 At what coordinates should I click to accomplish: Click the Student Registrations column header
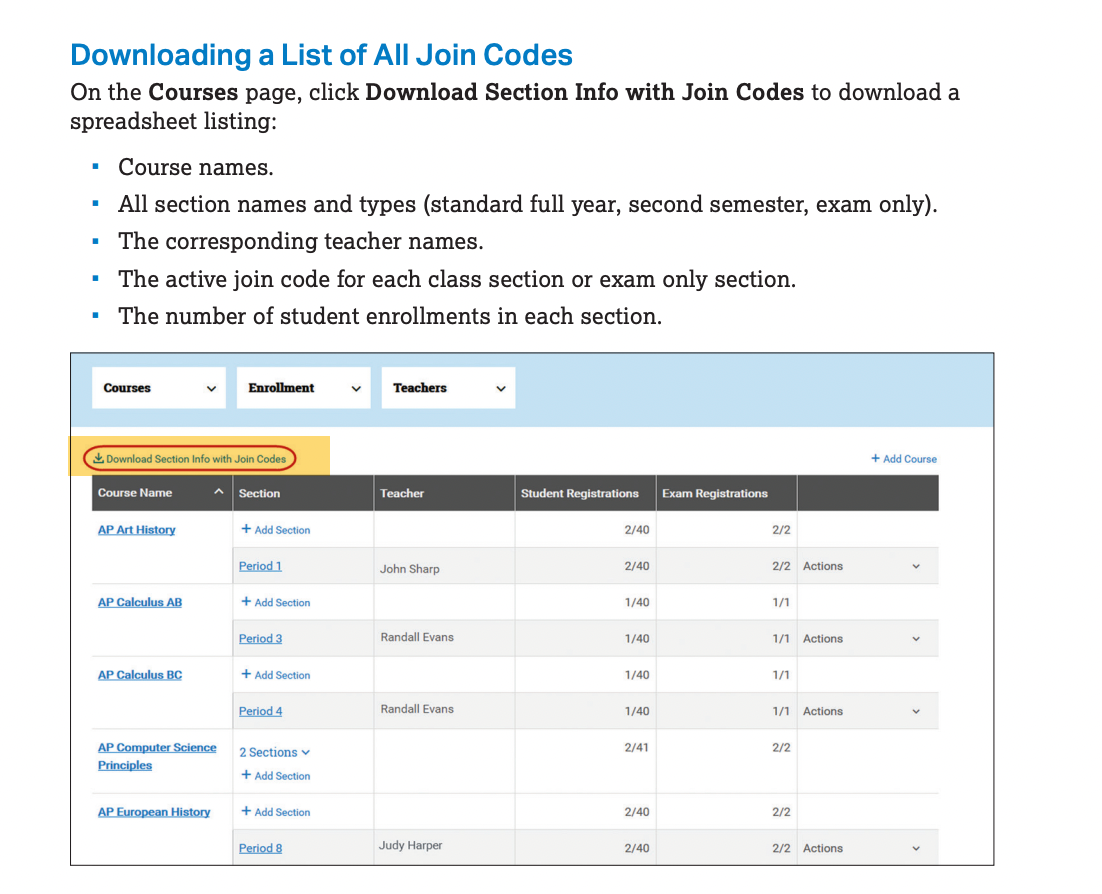tap(579, 493)
